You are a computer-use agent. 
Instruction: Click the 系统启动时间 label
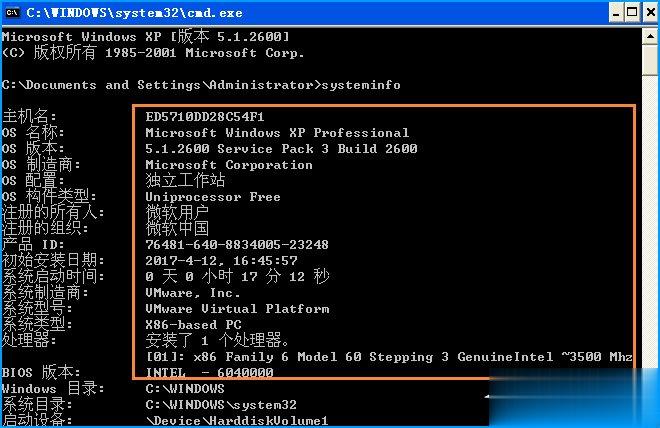(53, 276)
